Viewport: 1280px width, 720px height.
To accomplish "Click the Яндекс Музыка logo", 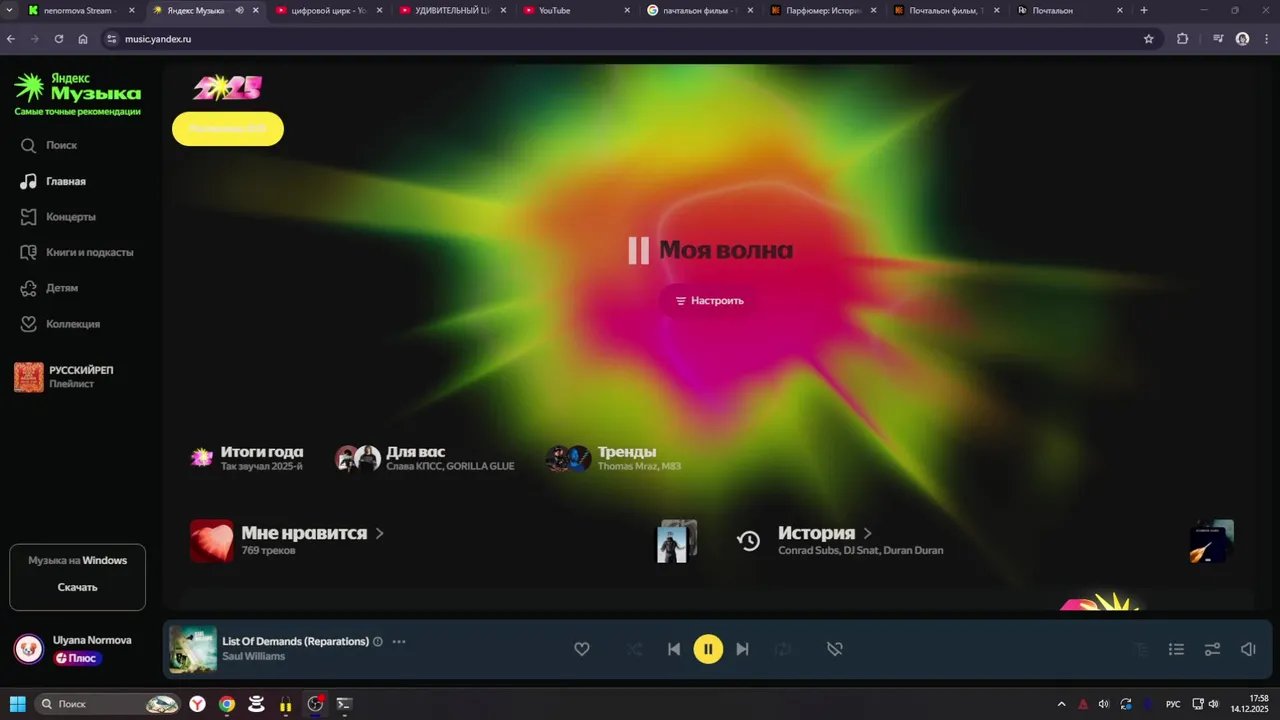I will coord(77,93).
